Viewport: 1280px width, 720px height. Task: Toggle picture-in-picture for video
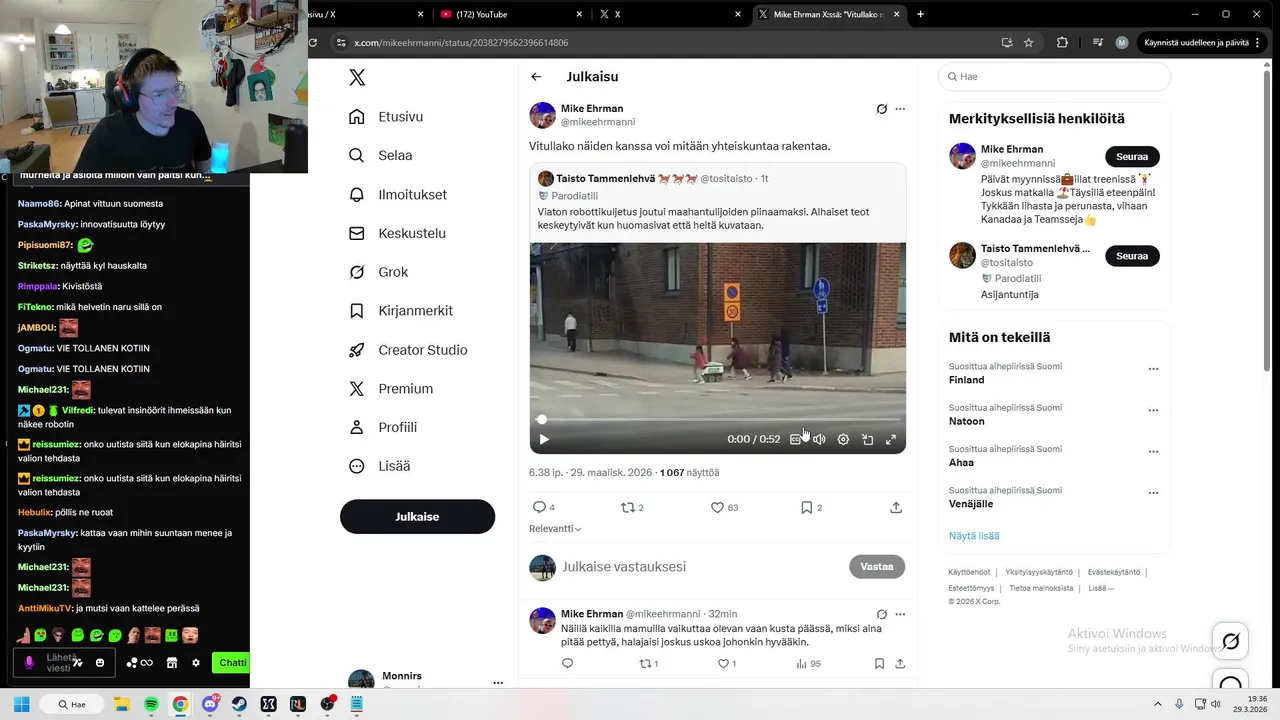[x=867, y=439]
